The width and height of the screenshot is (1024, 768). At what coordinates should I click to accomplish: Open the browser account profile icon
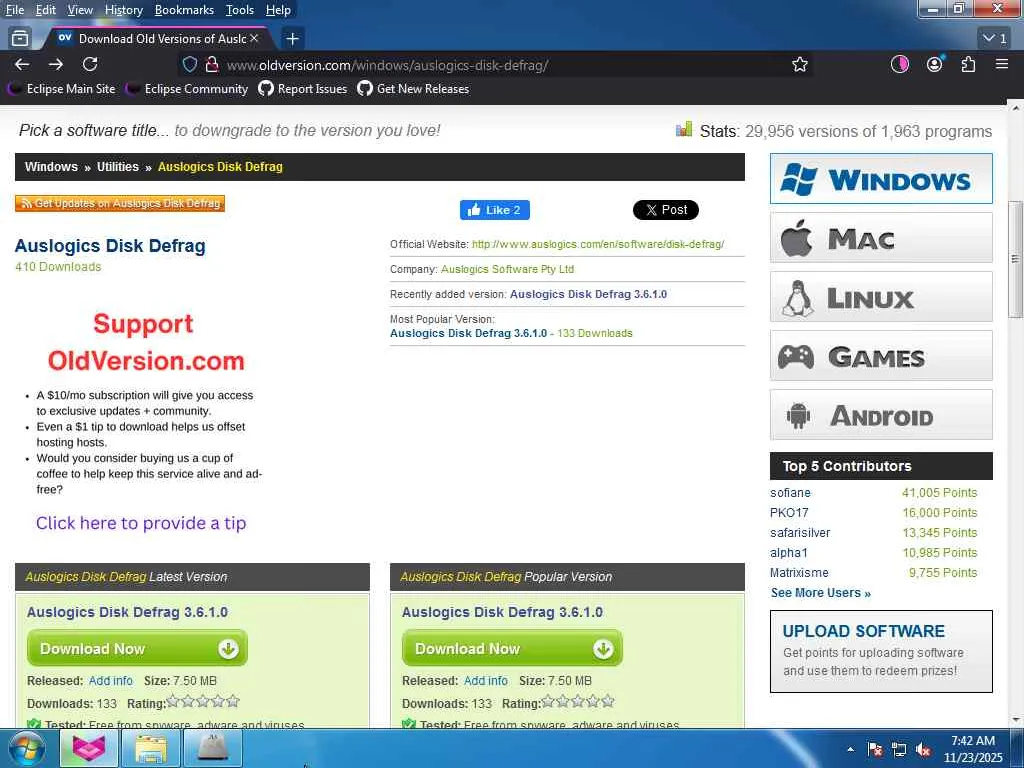[x=935, y=64]
